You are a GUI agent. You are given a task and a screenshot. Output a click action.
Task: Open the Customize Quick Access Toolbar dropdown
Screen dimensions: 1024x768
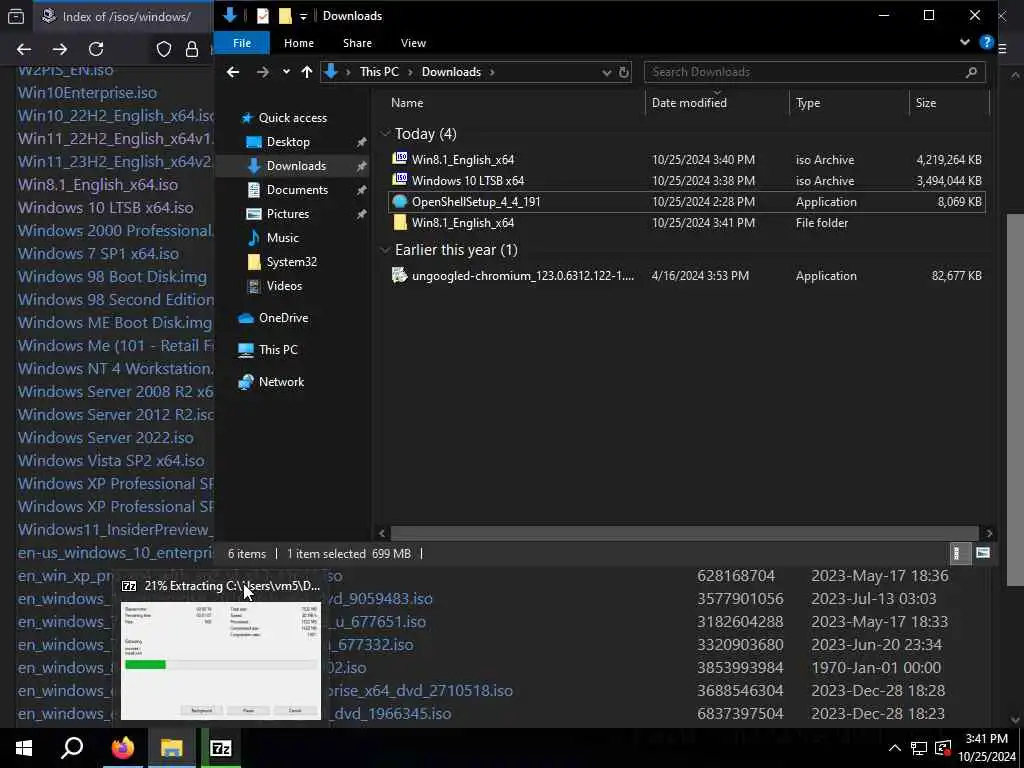pos(304,16)
